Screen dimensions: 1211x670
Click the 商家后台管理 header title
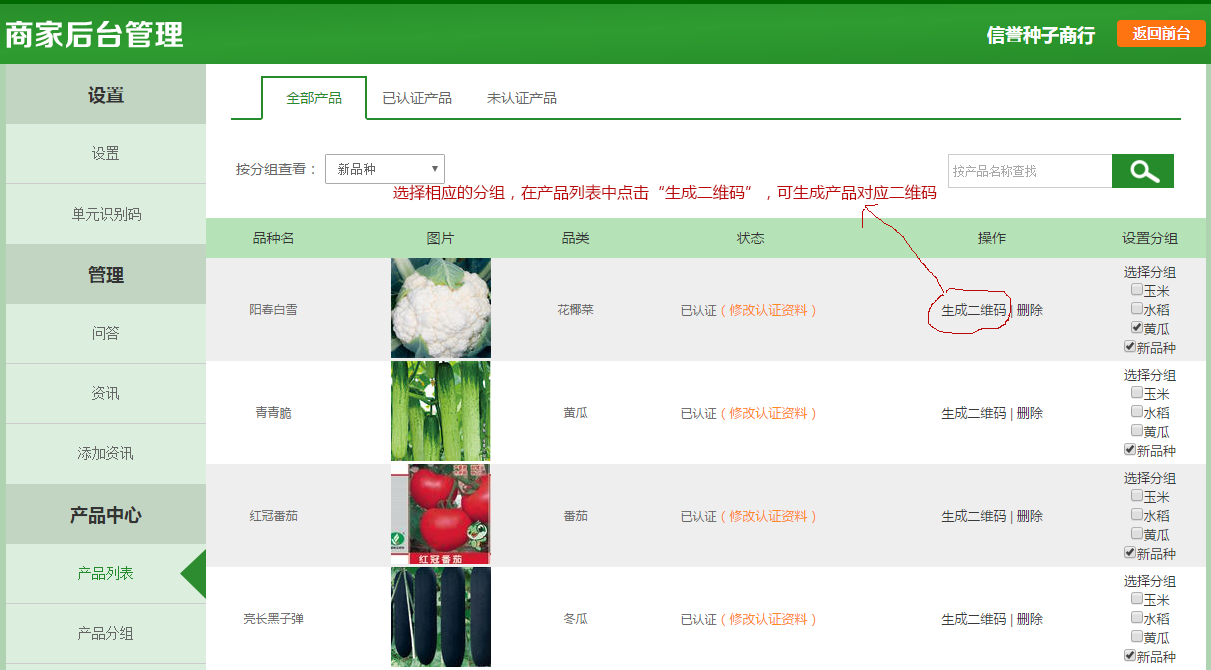click(94, 35)
